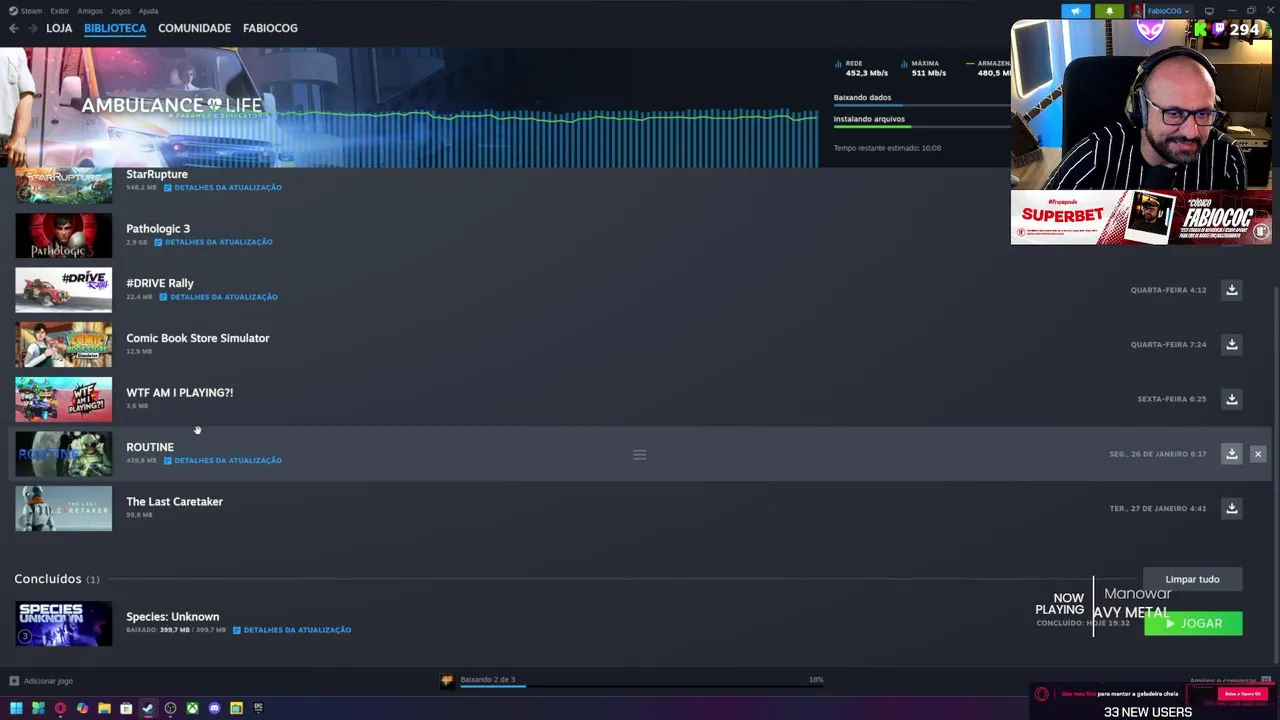Switch to the COMUNIDADE tab
The width and height of the screenshot is (1280, 720).
tap(194, 28)
